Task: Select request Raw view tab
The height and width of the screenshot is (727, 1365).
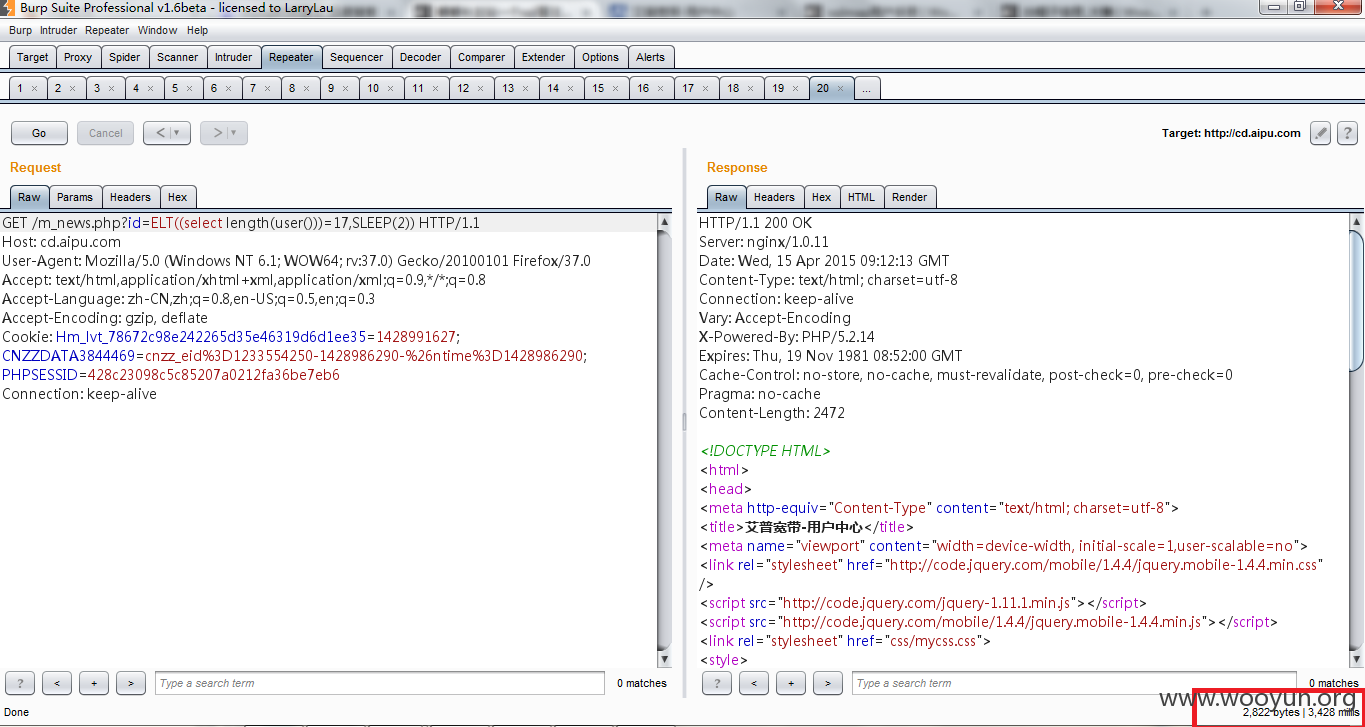Action: 29,197
